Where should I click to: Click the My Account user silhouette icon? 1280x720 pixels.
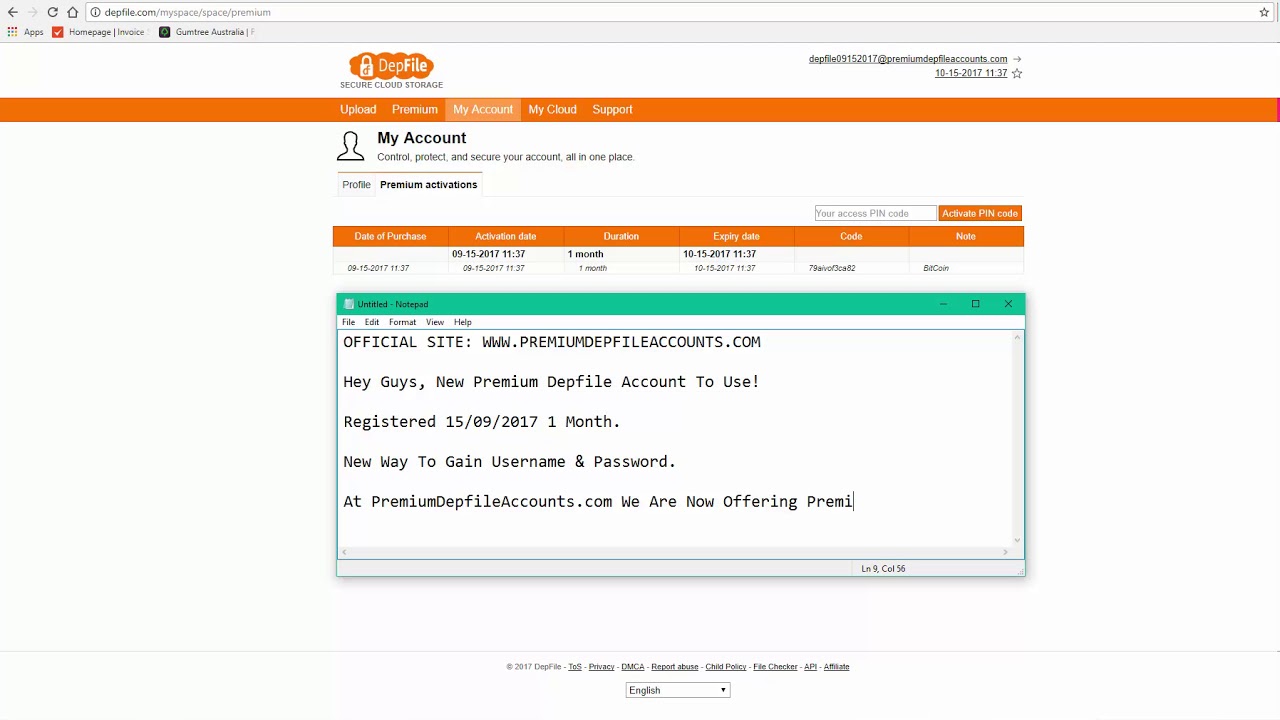[x=350, y=146]
